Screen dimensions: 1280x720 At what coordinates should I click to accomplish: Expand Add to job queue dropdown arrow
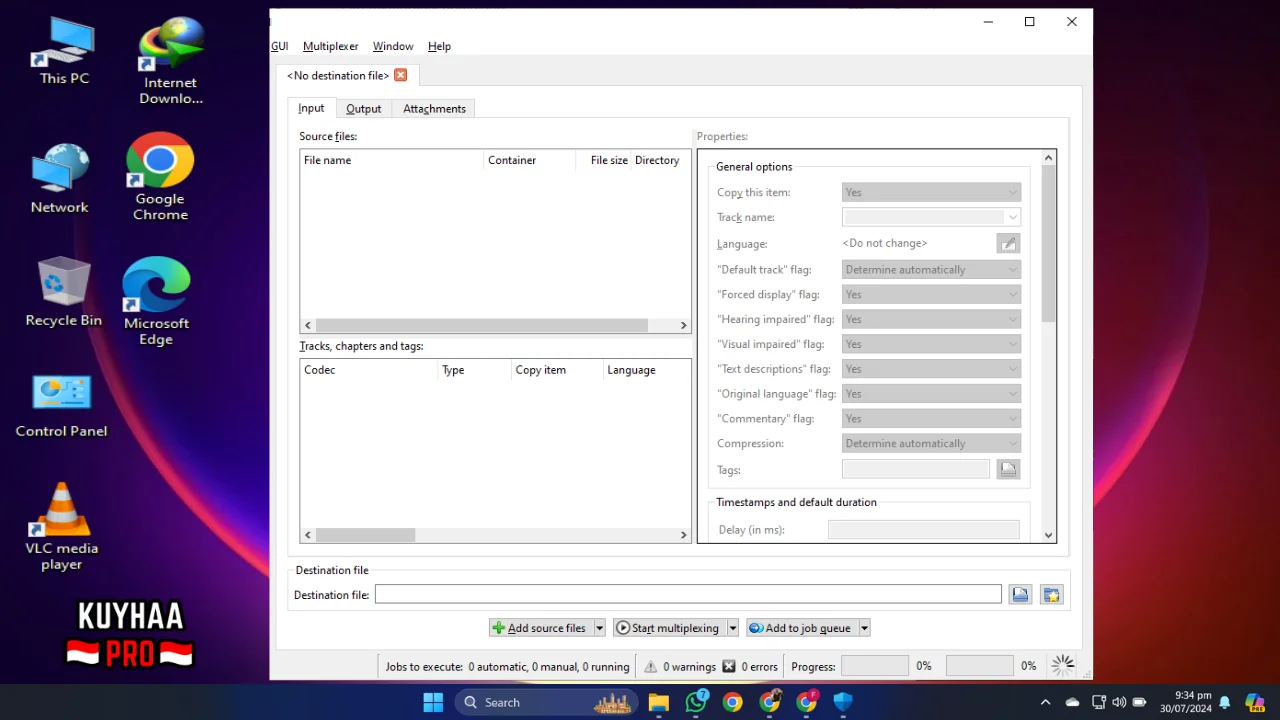[x=865, y=628]
